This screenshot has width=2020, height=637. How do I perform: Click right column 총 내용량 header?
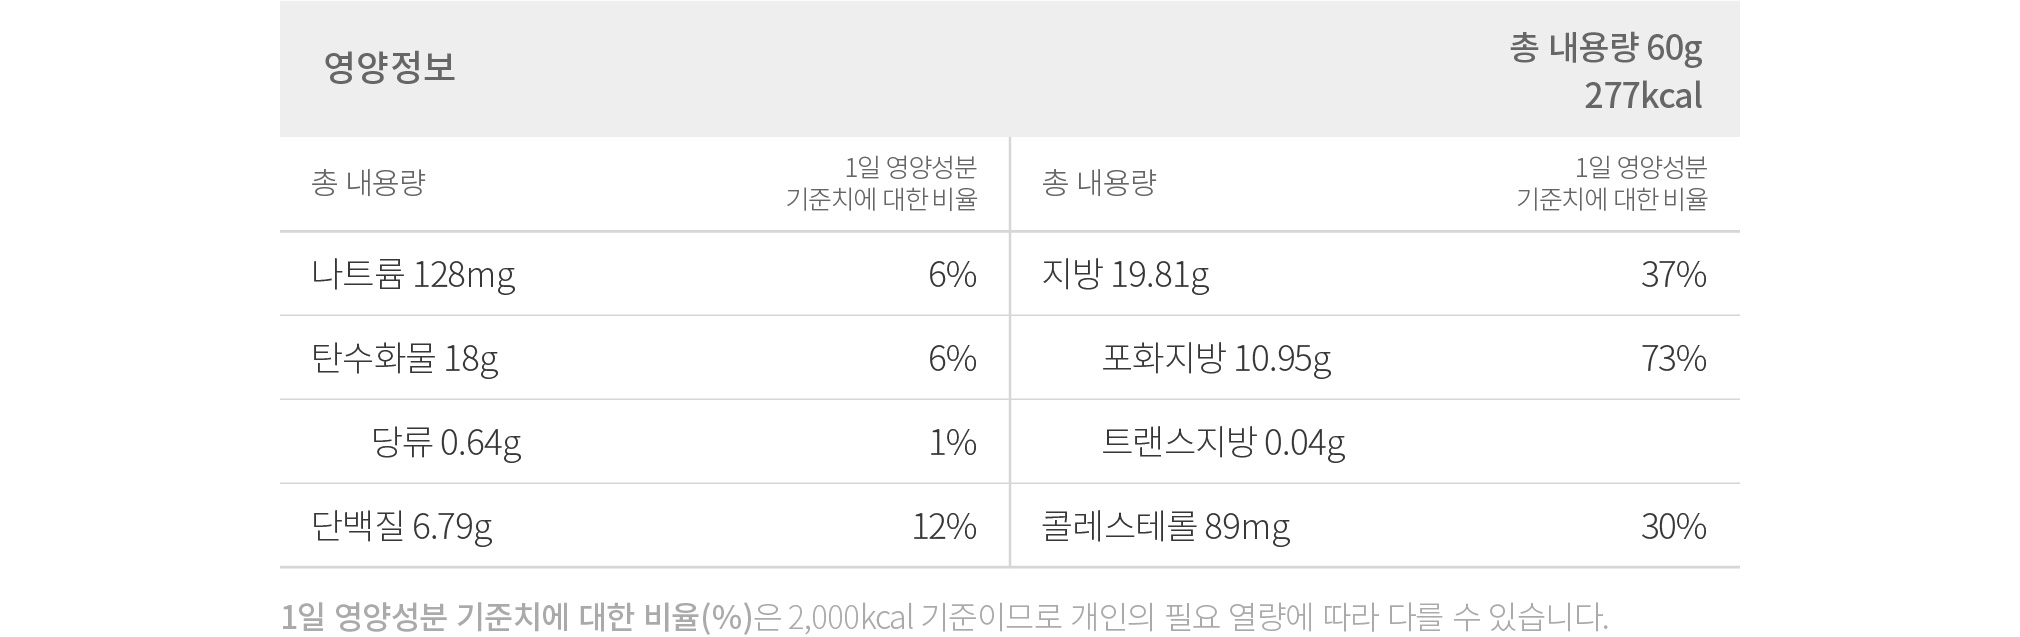pos(1098,183)
